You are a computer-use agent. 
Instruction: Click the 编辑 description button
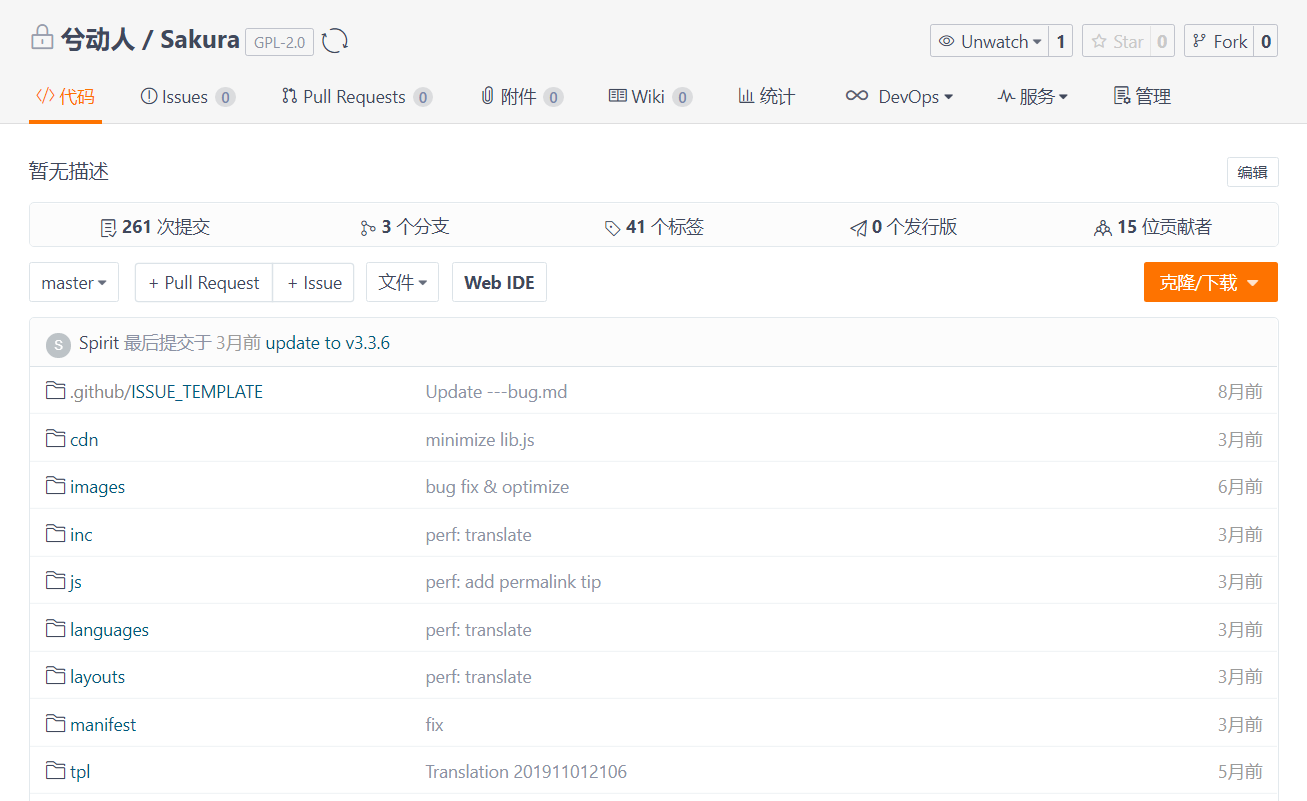pos(1252,172)
